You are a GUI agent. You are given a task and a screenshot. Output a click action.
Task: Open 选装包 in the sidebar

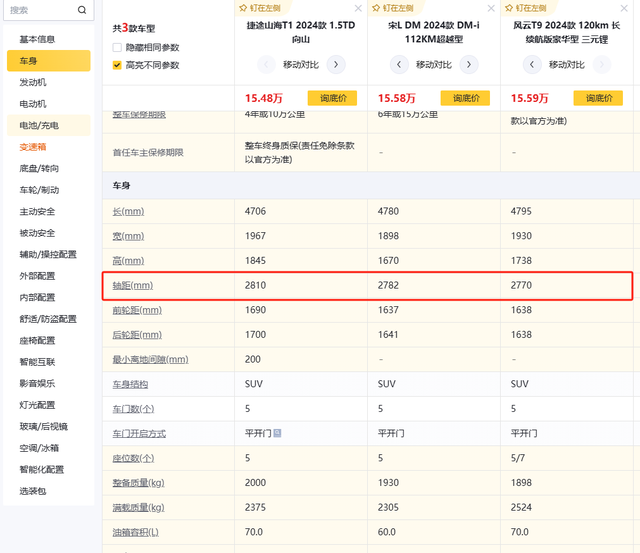[33, 491]
